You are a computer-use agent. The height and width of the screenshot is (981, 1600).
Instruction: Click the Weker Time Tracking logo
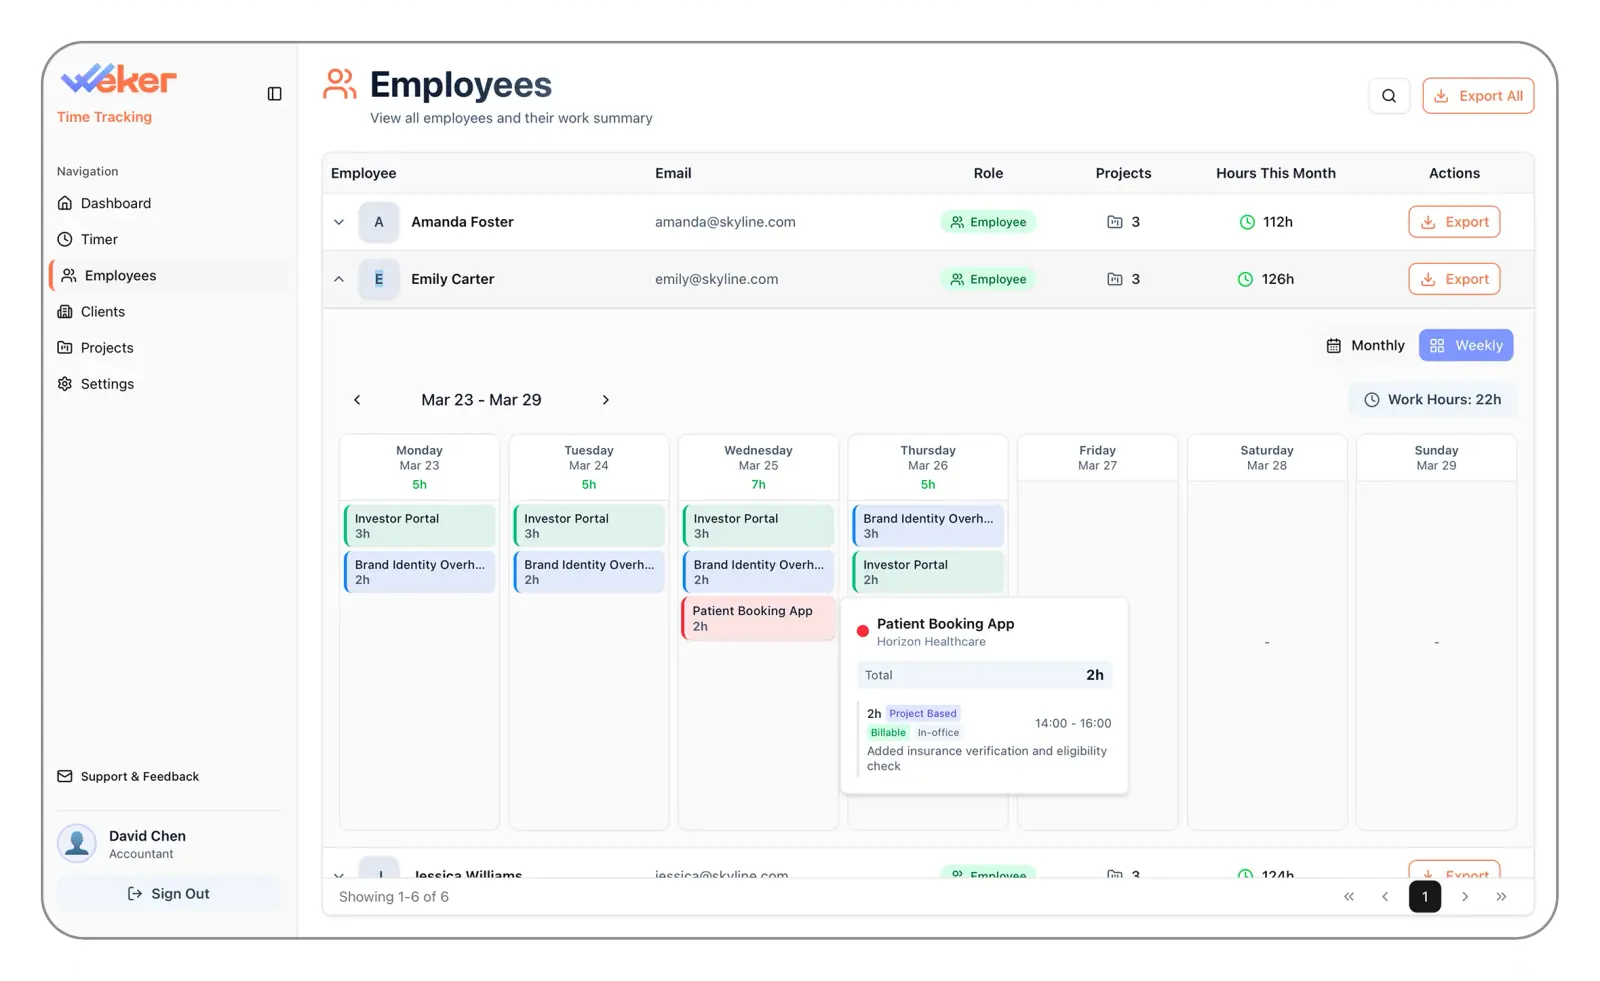coord(117,80)
